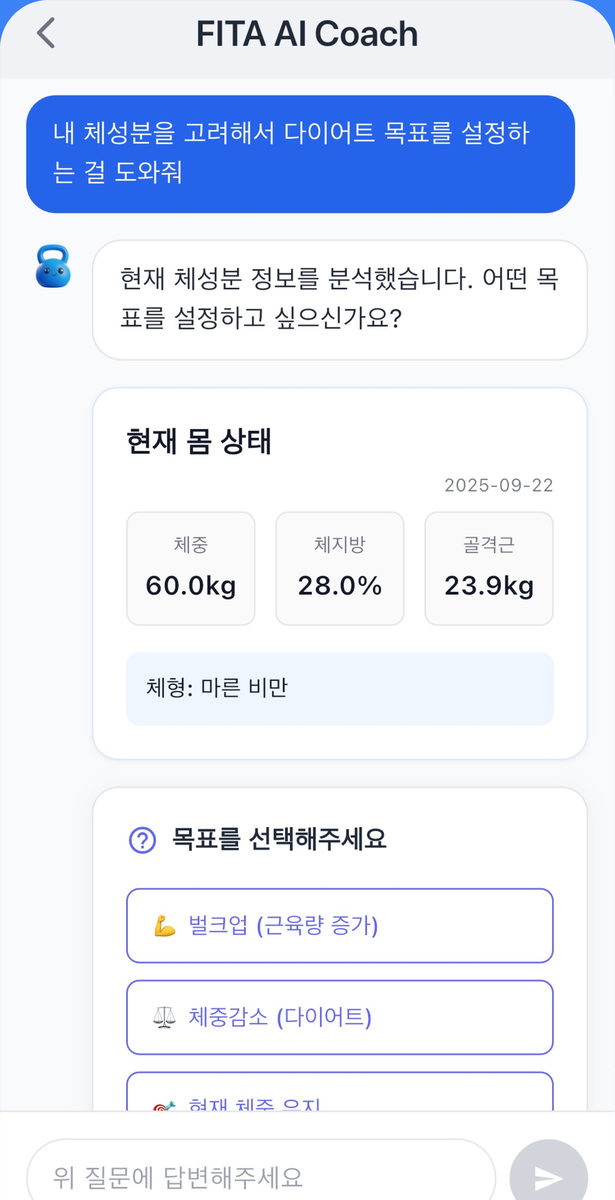Tap the FITA AI Coach title
The width and height of the screenshot is (615, 1200).
[307, 34]
